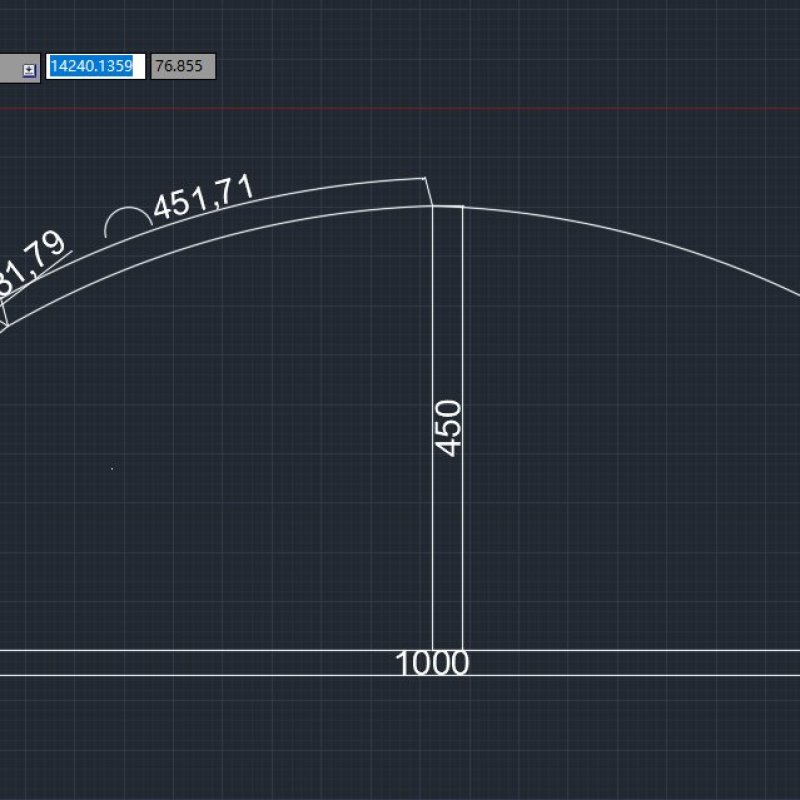Select the 450 vertical dimension text

[x=448, y=428]
